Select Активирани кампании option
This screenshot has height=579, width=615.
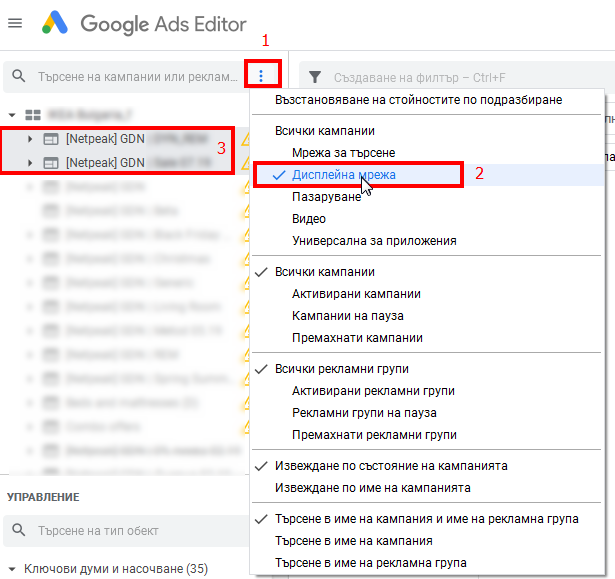[356, 294]
